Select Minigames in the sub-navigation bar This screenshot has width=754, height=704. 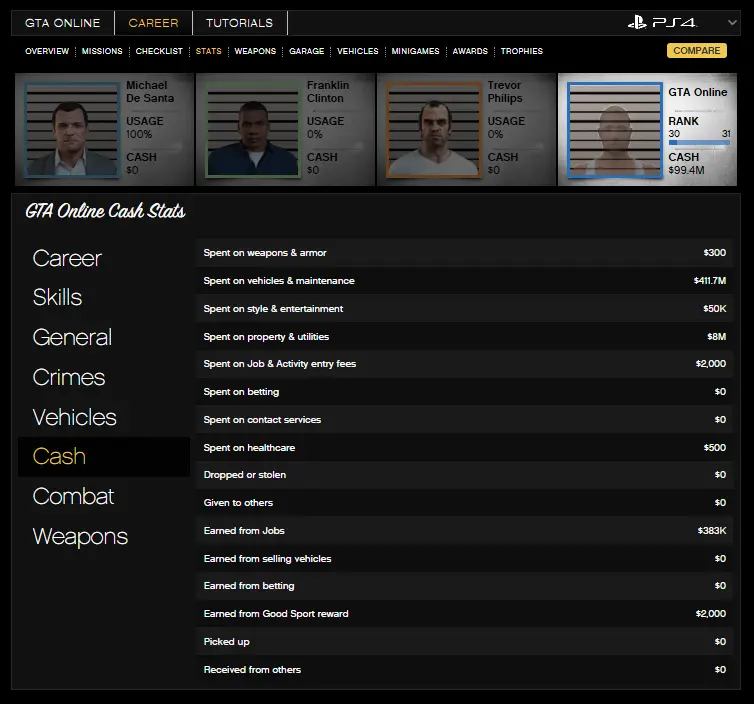415,51
